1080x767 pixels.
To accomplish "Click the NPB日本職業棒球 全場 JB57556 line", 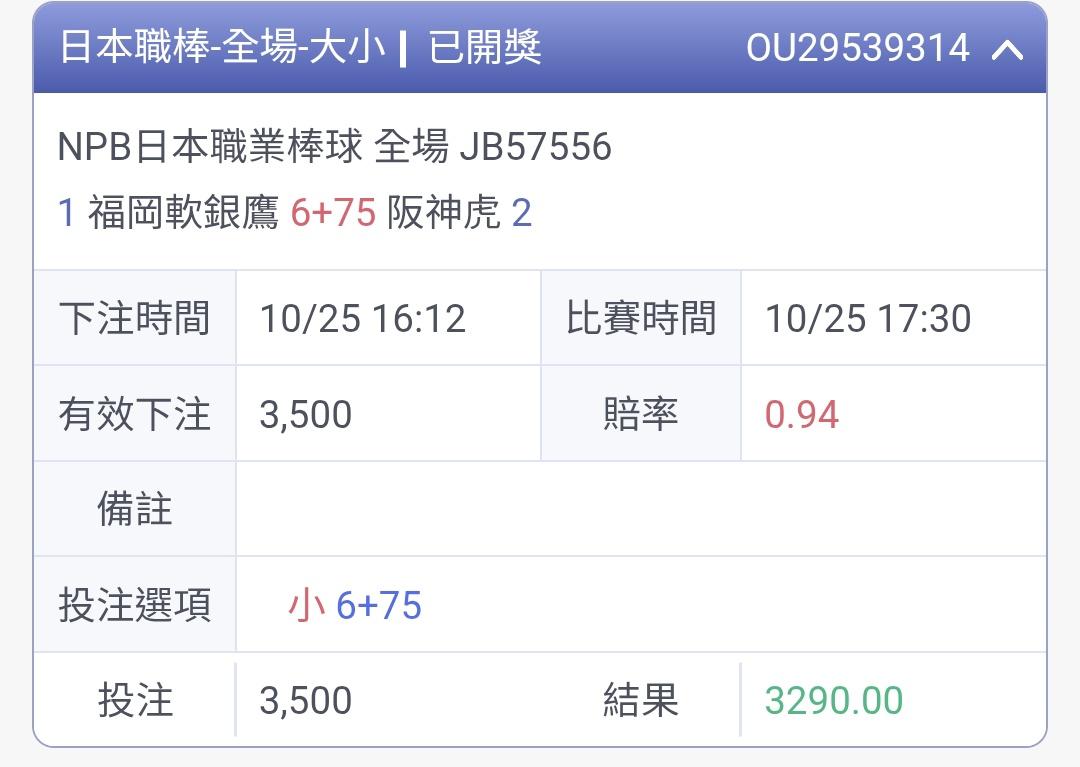I will click(x=334, y=147).
